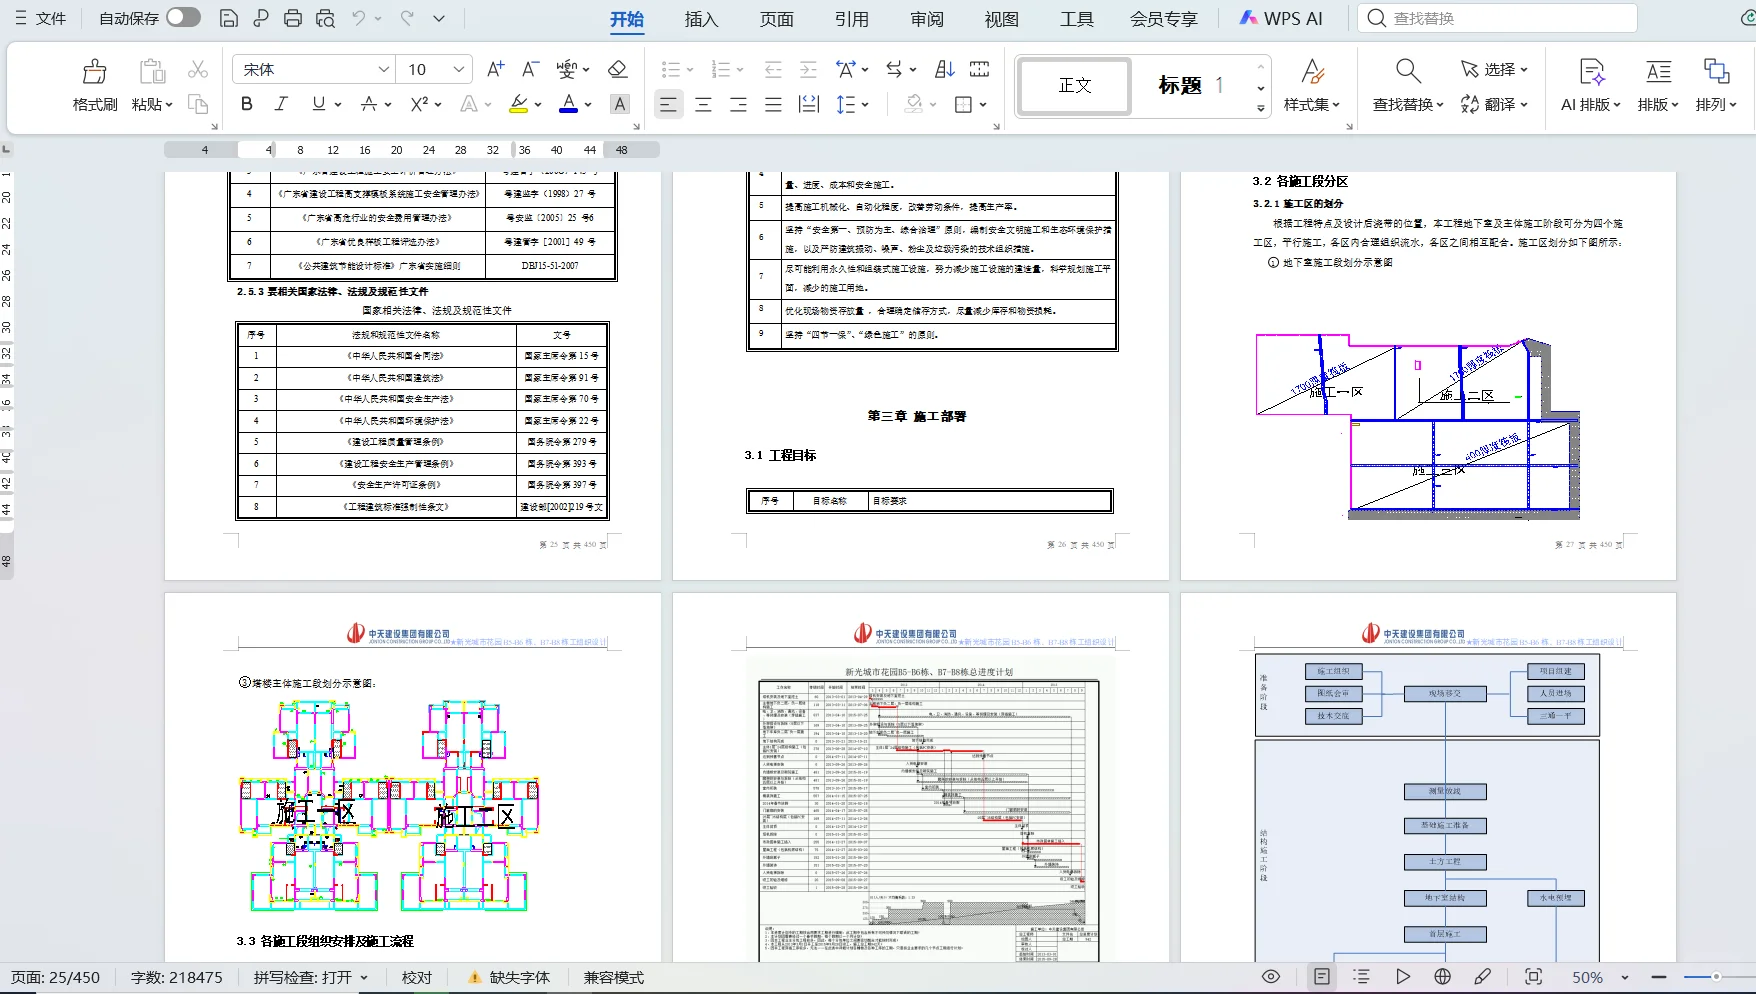Toggle the 自动保存 auto-save switch
The height and width of the screenshot is (994, 1756).
(183, 18)
